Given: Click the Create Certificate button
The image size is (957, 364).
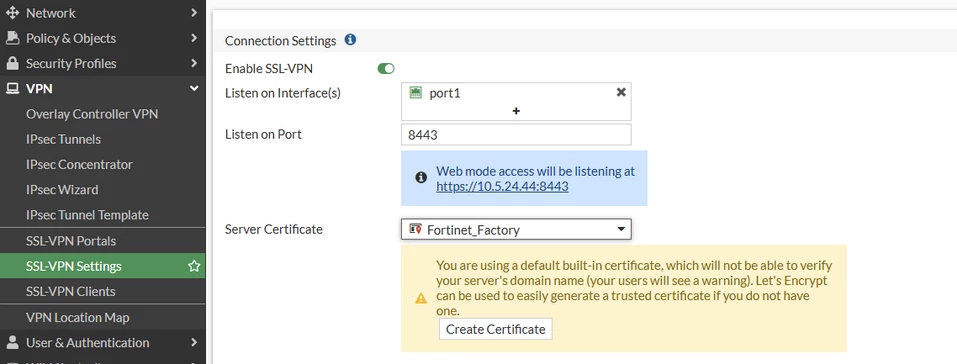Looking at the screenshot, I should click(496, 329).
